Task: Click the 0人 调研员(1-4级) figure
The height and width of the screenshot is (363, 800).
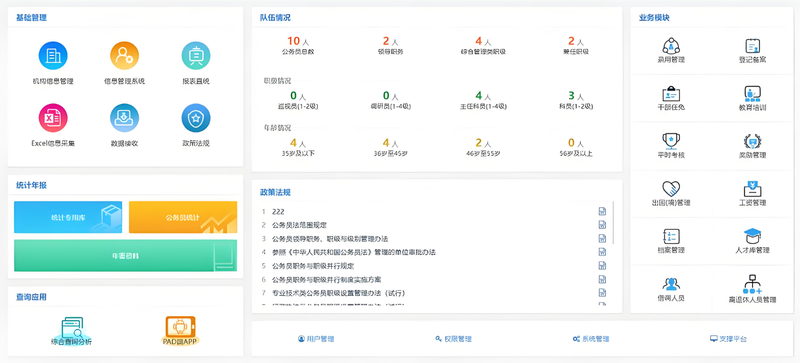Action: coord(390,95)
